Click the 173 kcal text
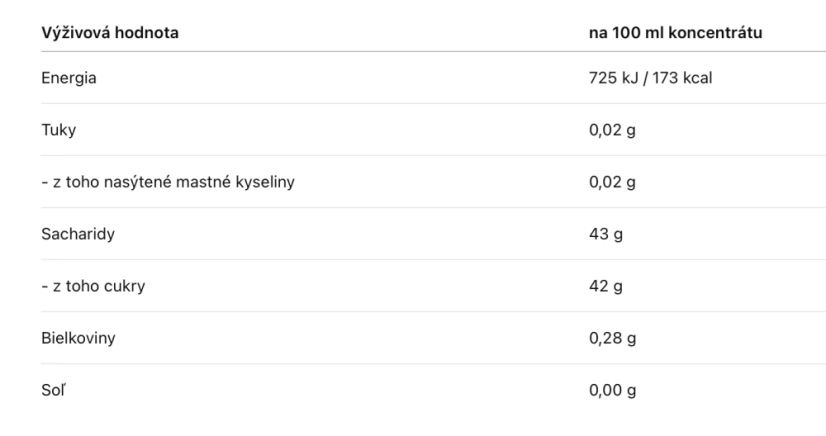The image size is (826, 436). coord(682,78)
